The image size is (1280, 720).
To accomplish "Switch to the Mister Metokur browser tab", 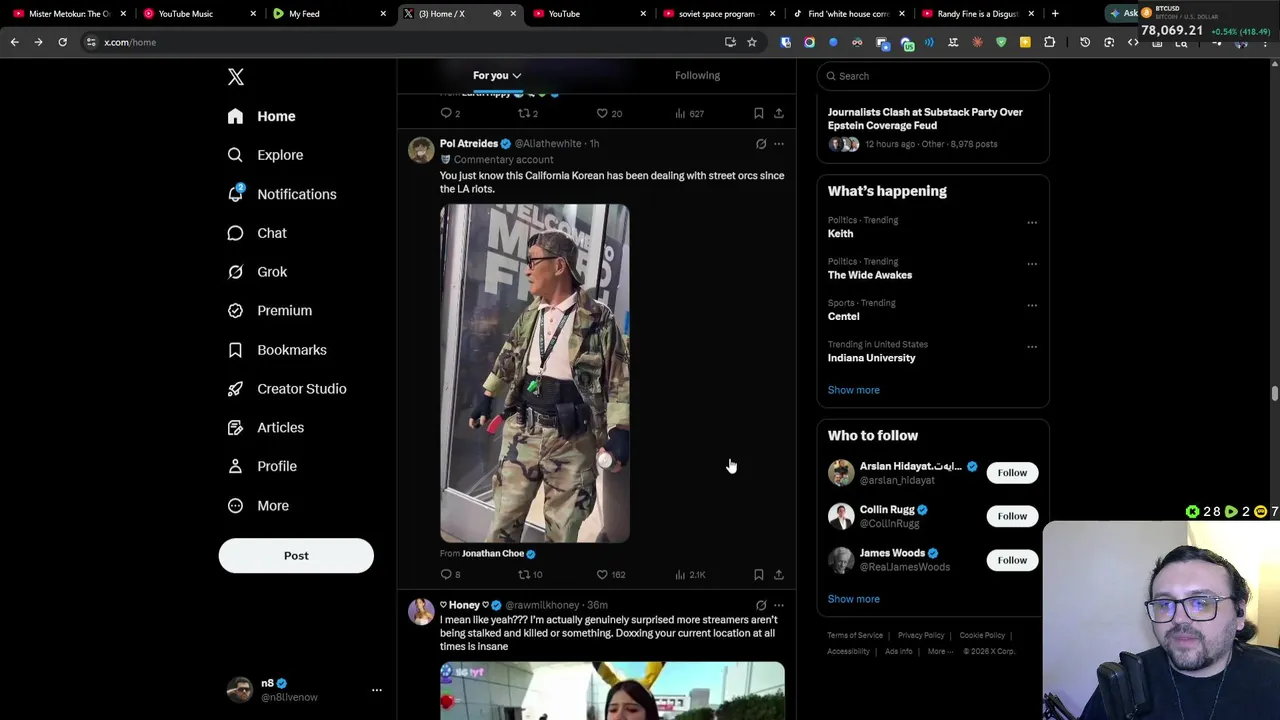I will 70,14.
